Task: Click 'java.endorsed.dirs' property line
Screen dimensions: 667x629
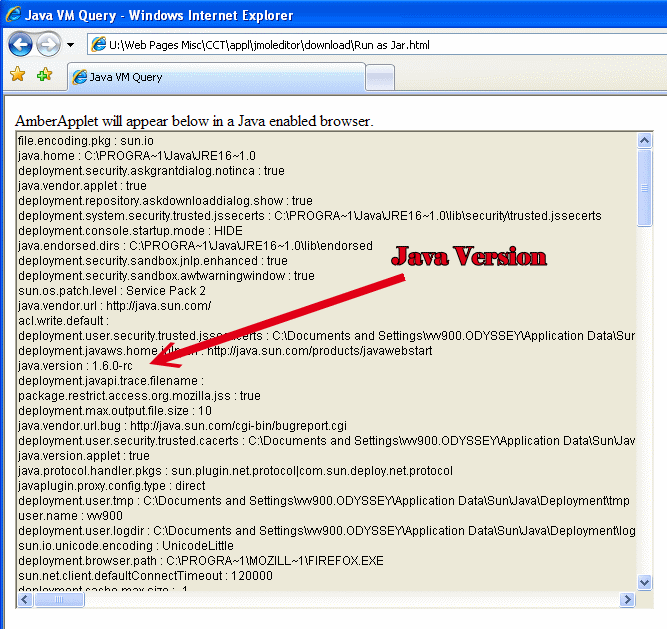Action: click(195, 246)
